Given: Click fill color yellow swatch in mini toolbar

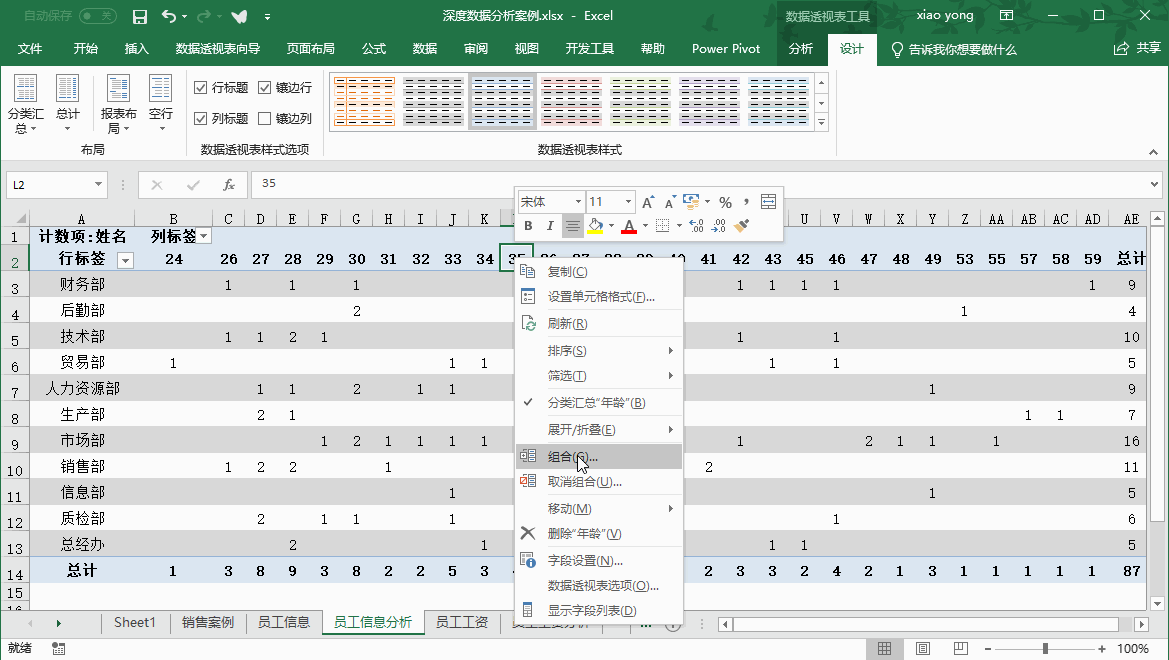Looking at the screenshot, I should 595,225.
